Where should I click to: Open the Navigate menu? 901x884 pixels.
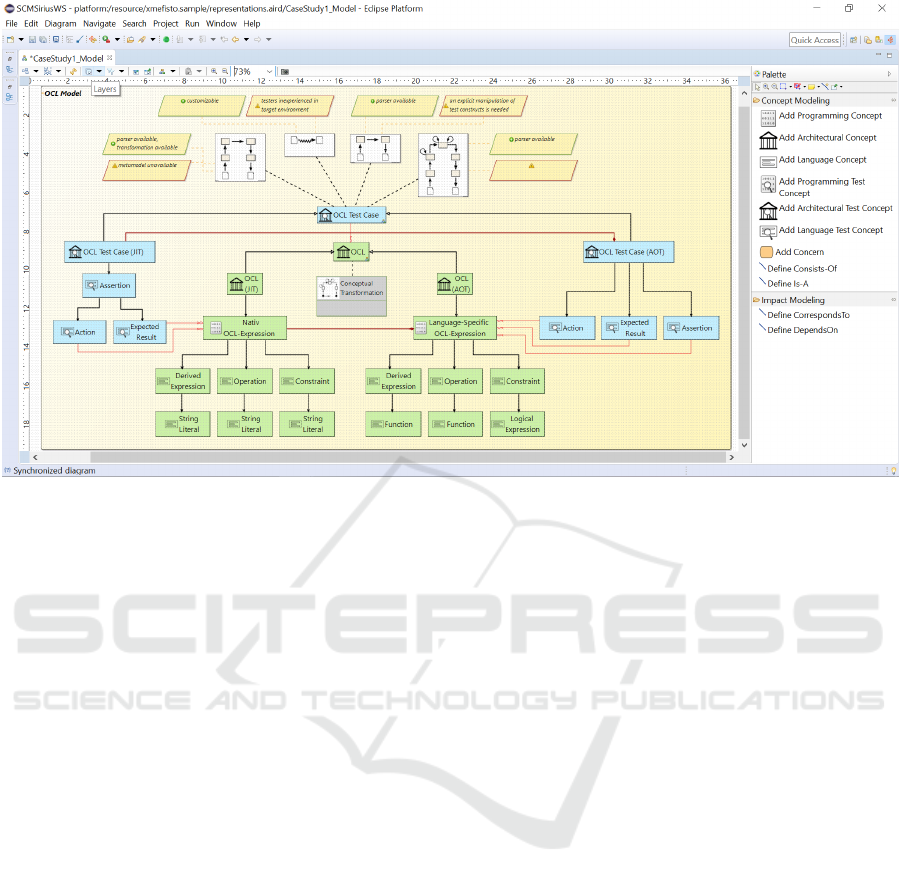(x=99, y=23)
